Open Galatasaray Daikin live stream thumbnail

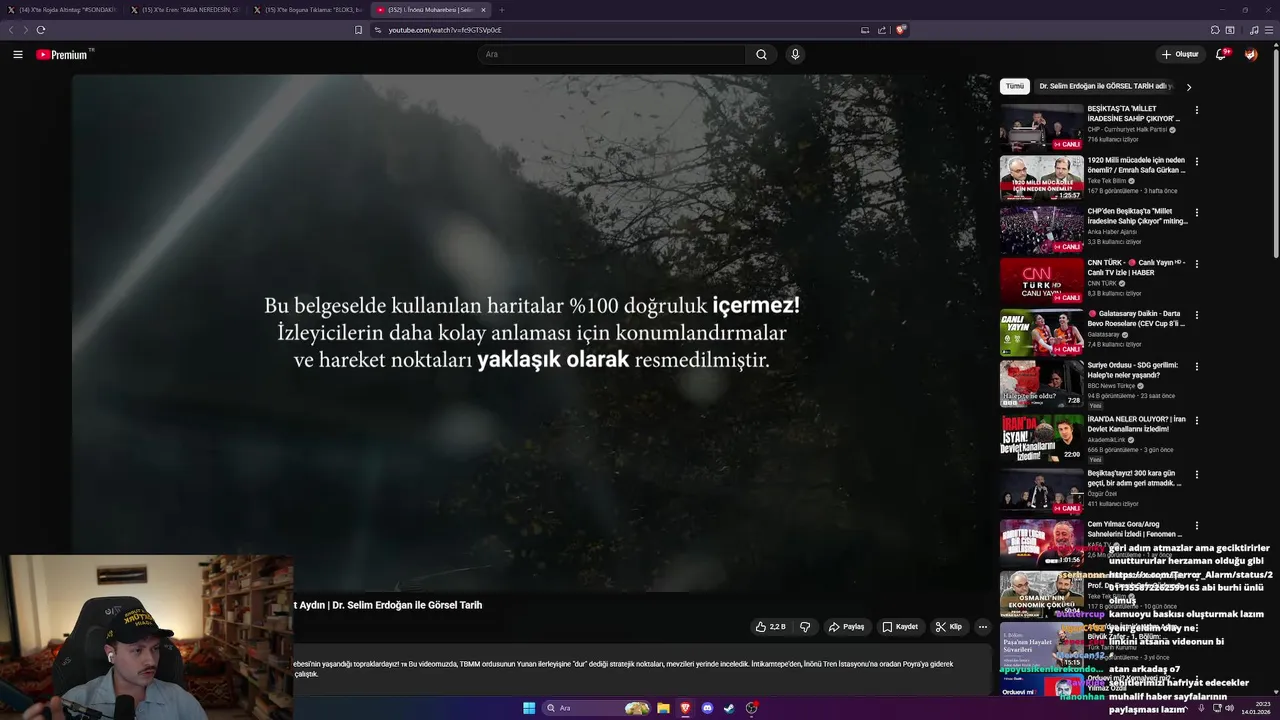tap(1041, 332)
